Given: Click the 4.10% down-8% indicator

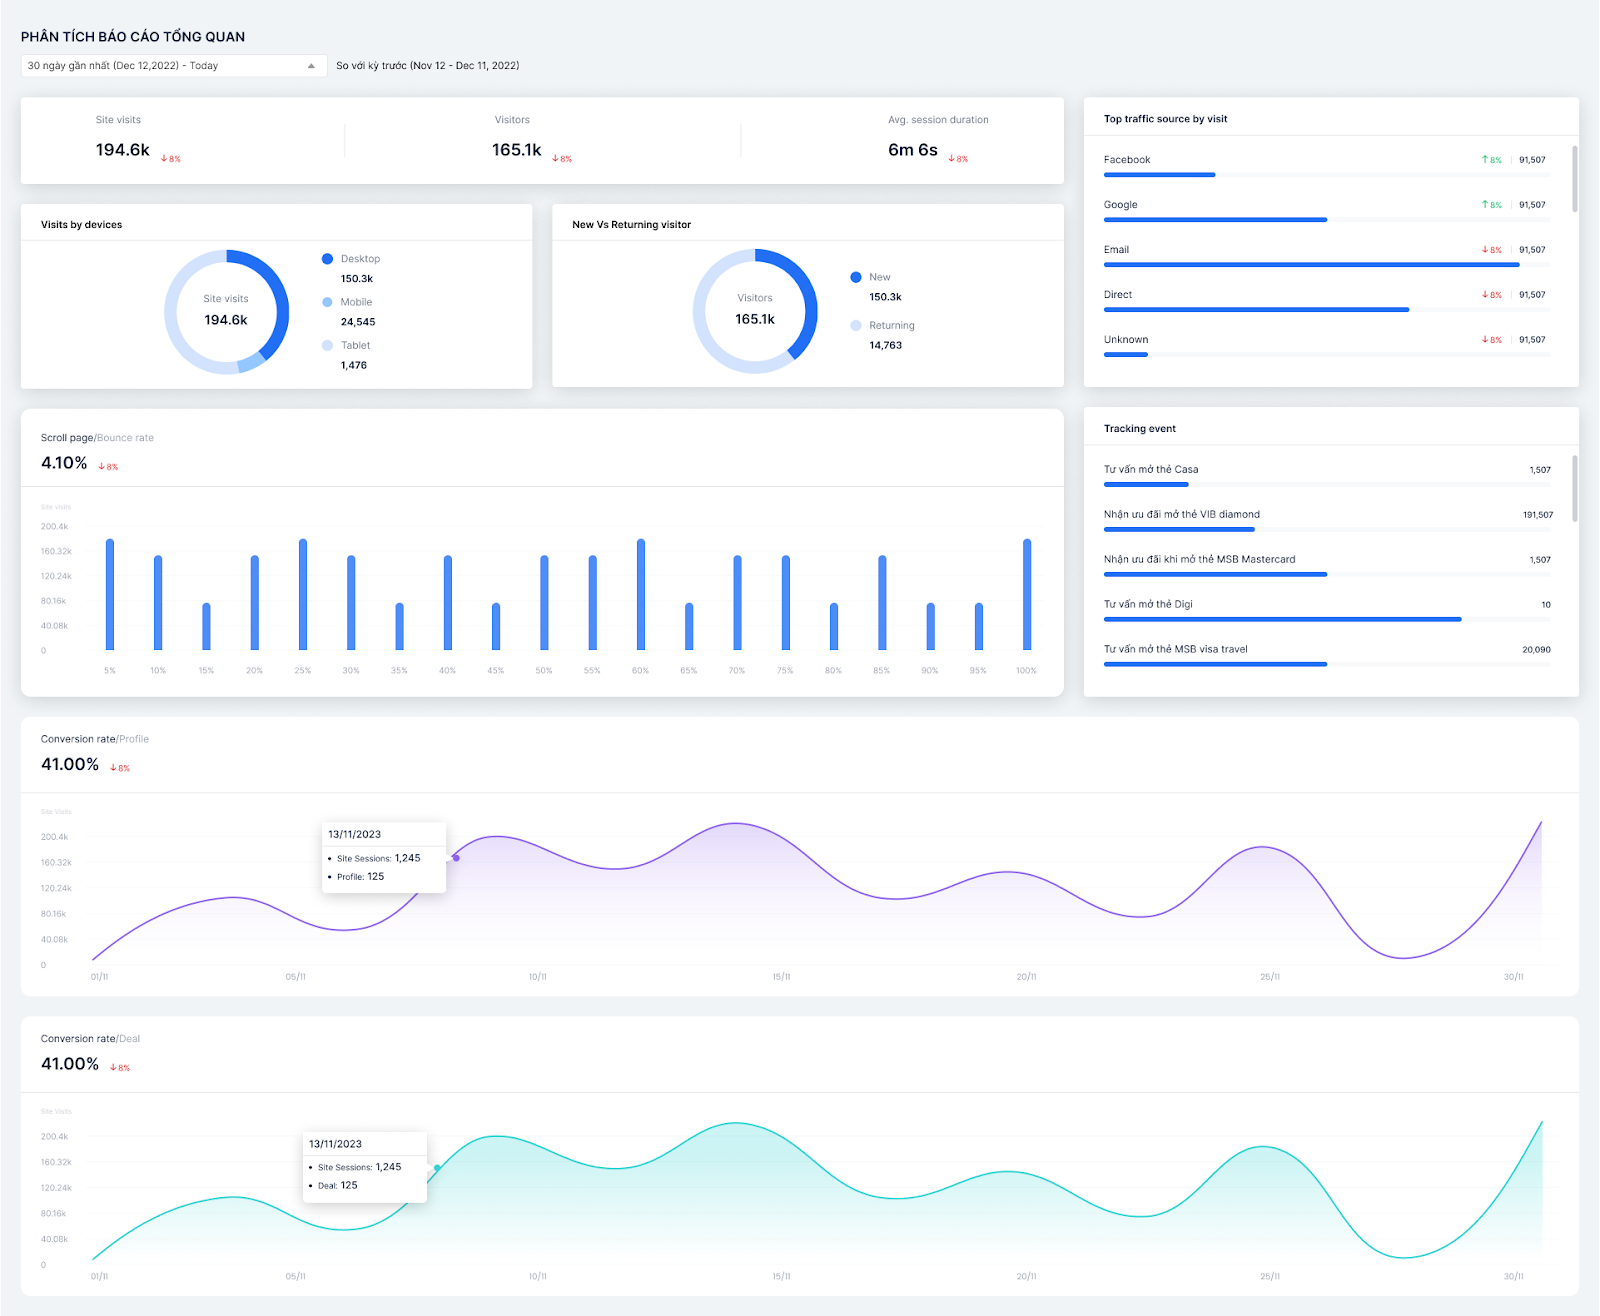Looking at the screenshot, I should click(x=108, y=467).
